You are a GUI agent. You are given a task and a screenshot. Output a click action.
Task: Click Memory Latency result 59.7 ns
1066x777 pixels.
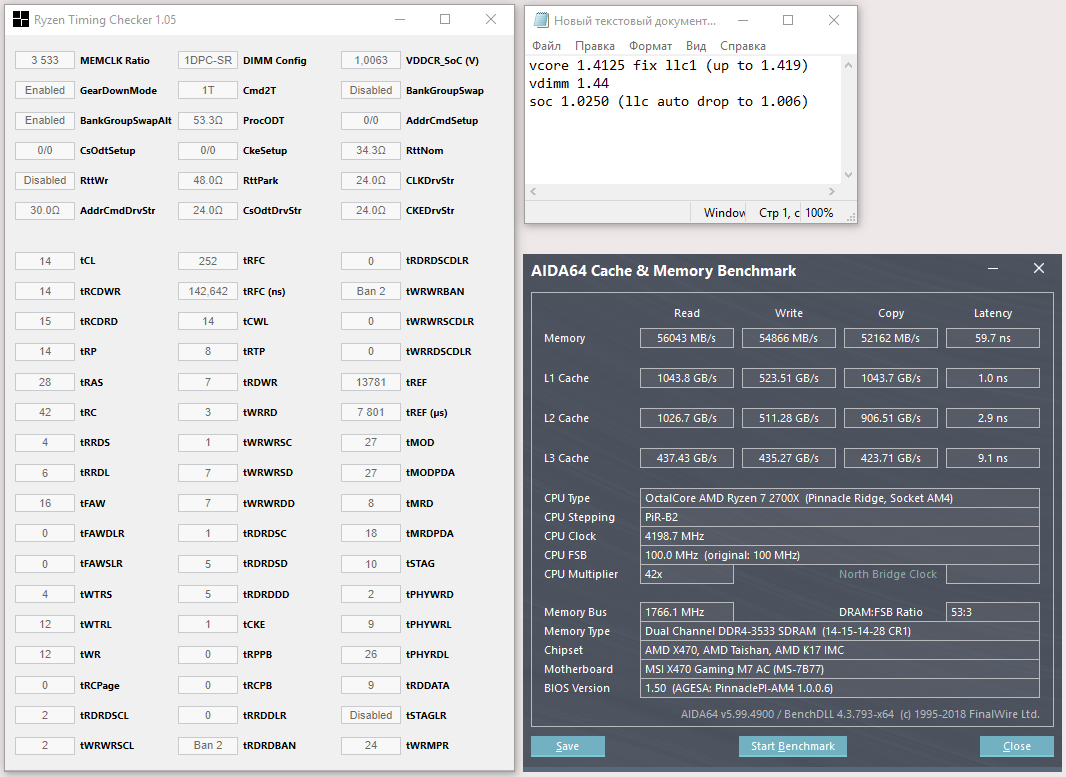click(x=993, y=338)
